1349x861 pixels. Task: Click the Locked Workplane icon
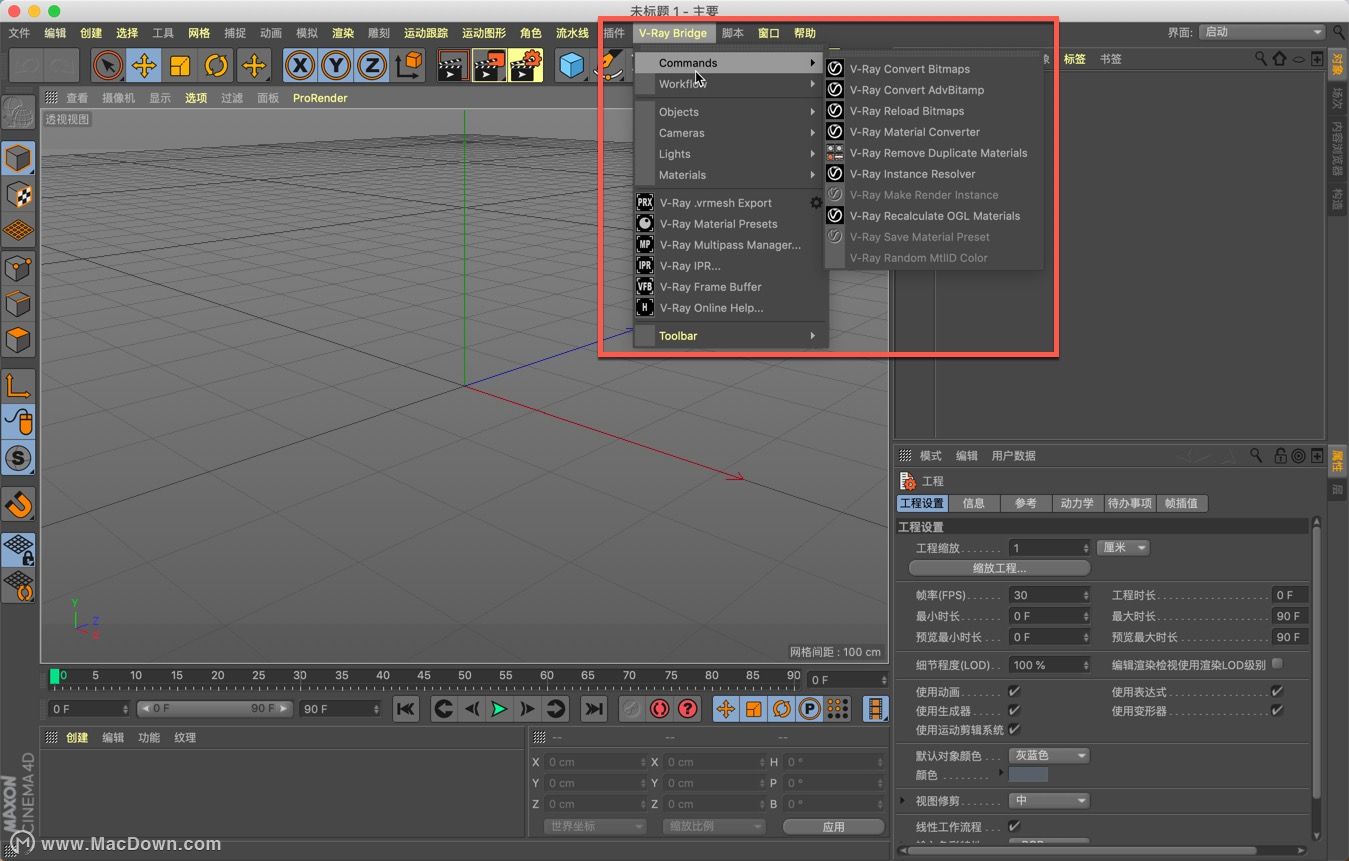18,550
